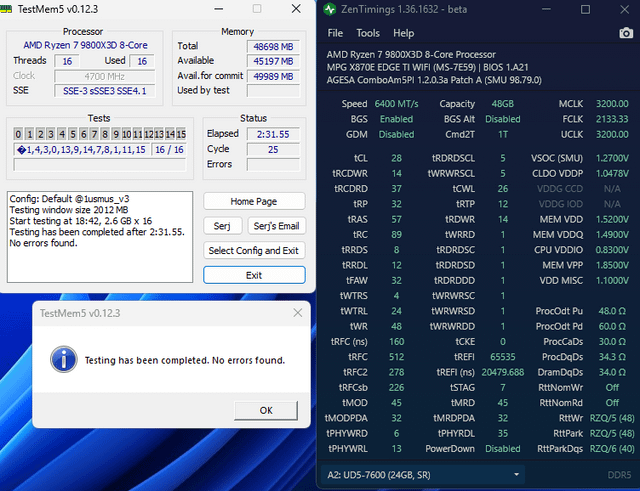
Task: Click the Clock 4700 MHz field
Action: pos(104,76)
